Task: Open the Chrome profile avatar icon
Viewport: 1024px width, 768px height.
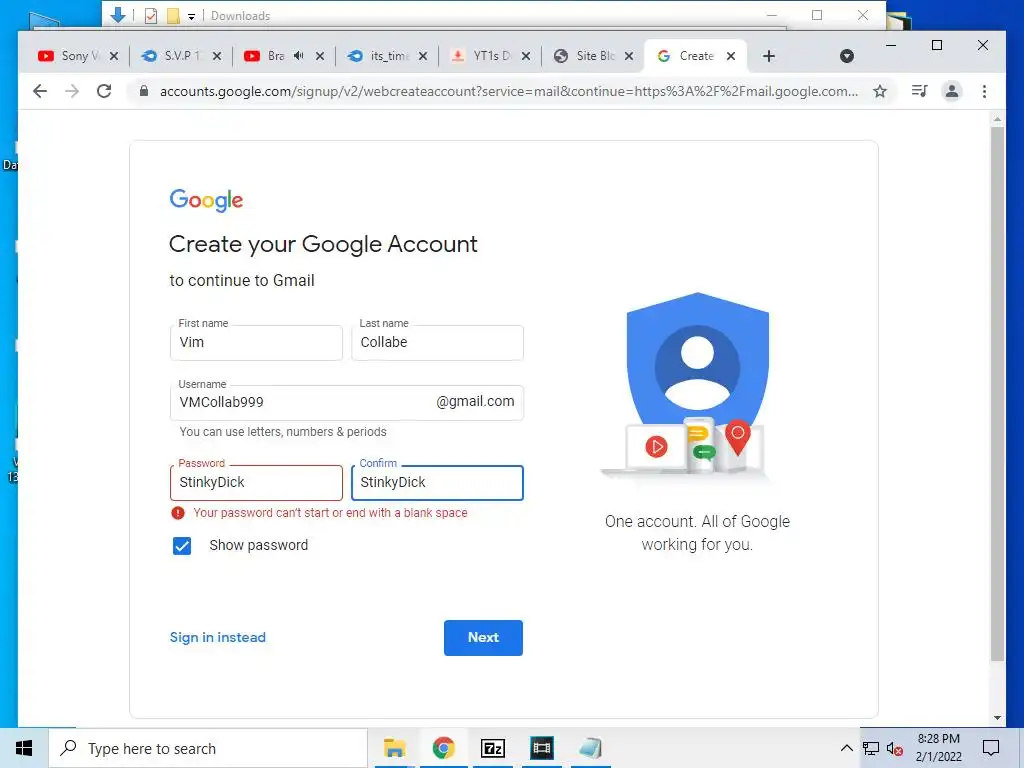Action: (952, 91)
